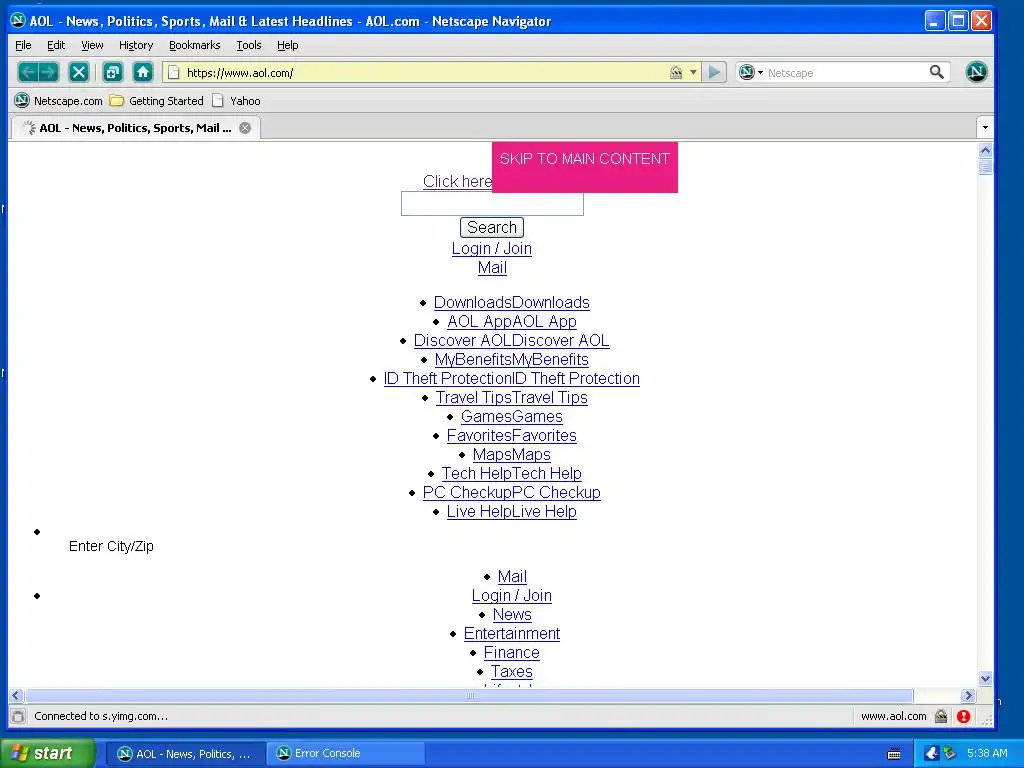
Task: Open the Games link
Action: pyautogui.click(x=511, y=416)
